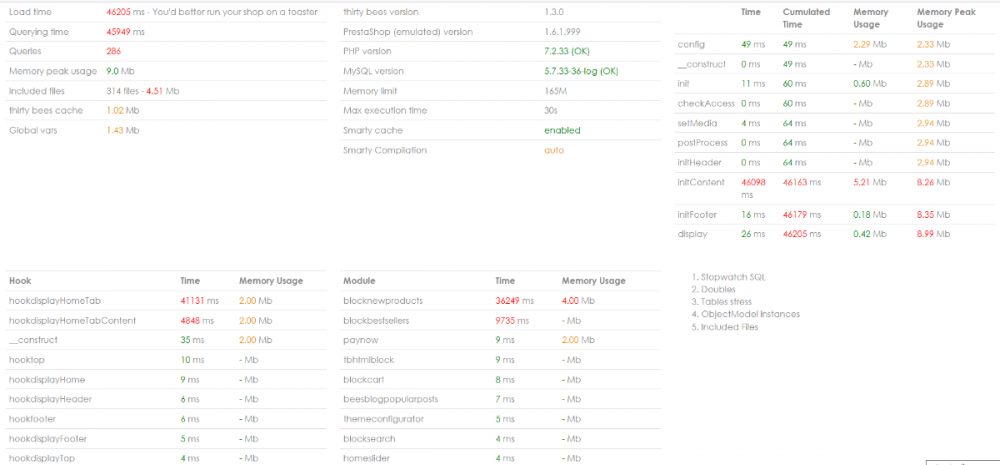Click the Hook column header

click(20, 281)
